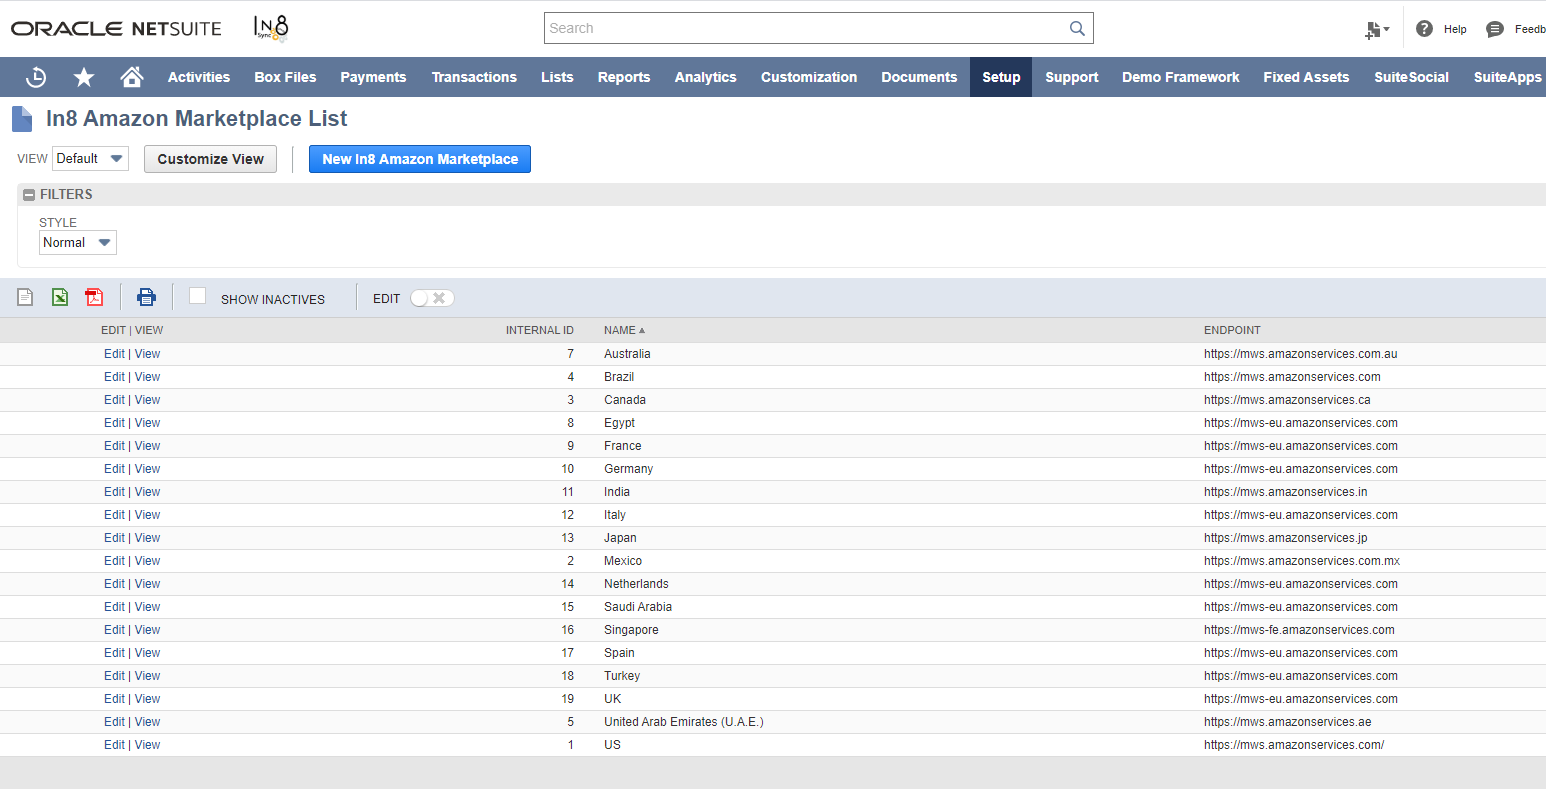Click Edit link for Japan row
Viewport: 1546px width, 789px height.
tap(114, 538)
